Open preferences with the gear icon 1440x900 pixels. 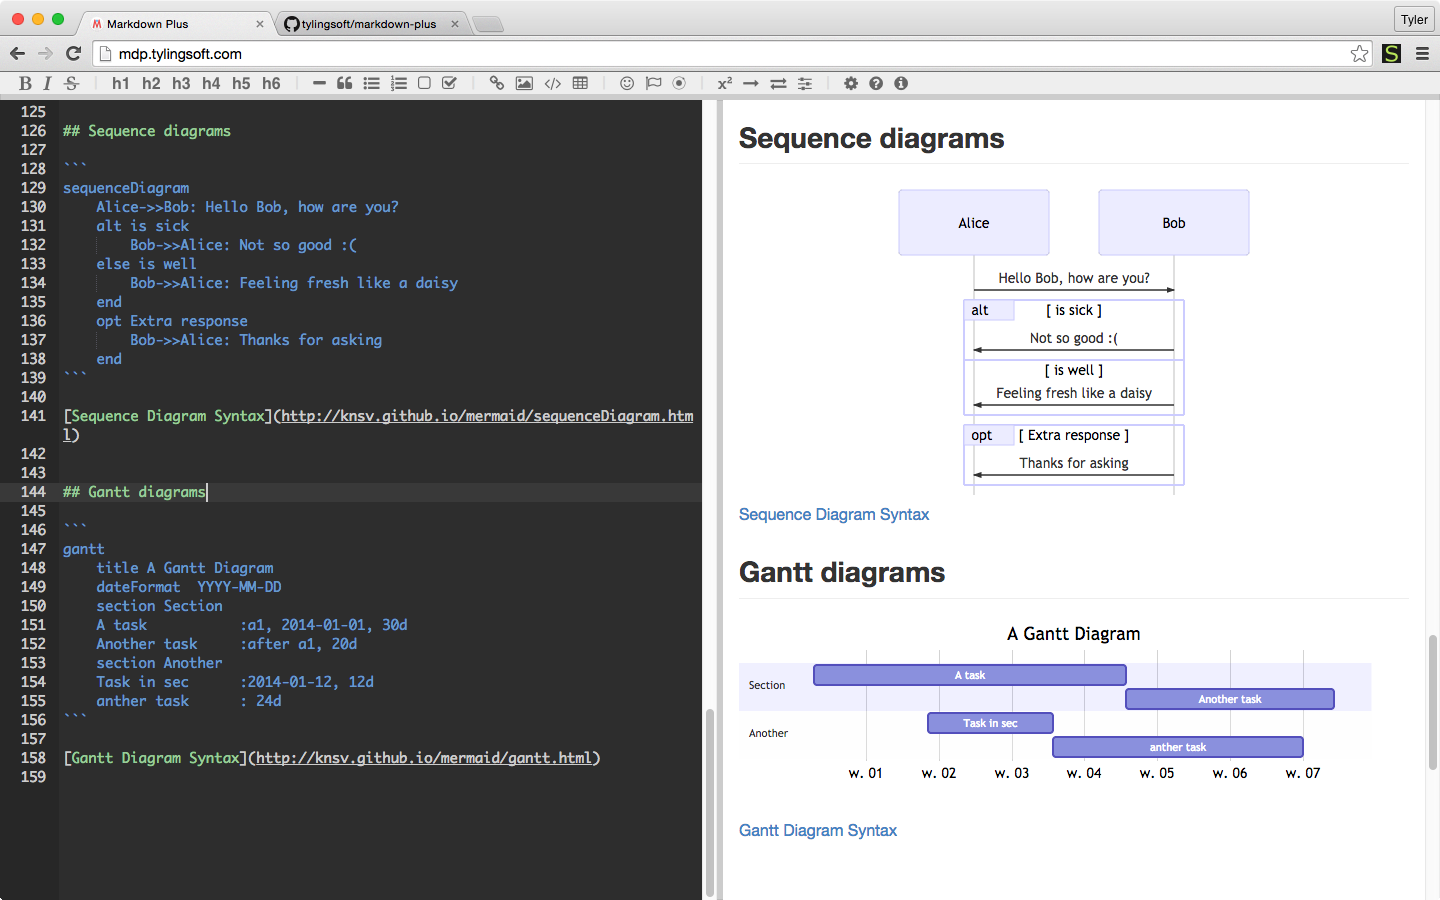851,84
